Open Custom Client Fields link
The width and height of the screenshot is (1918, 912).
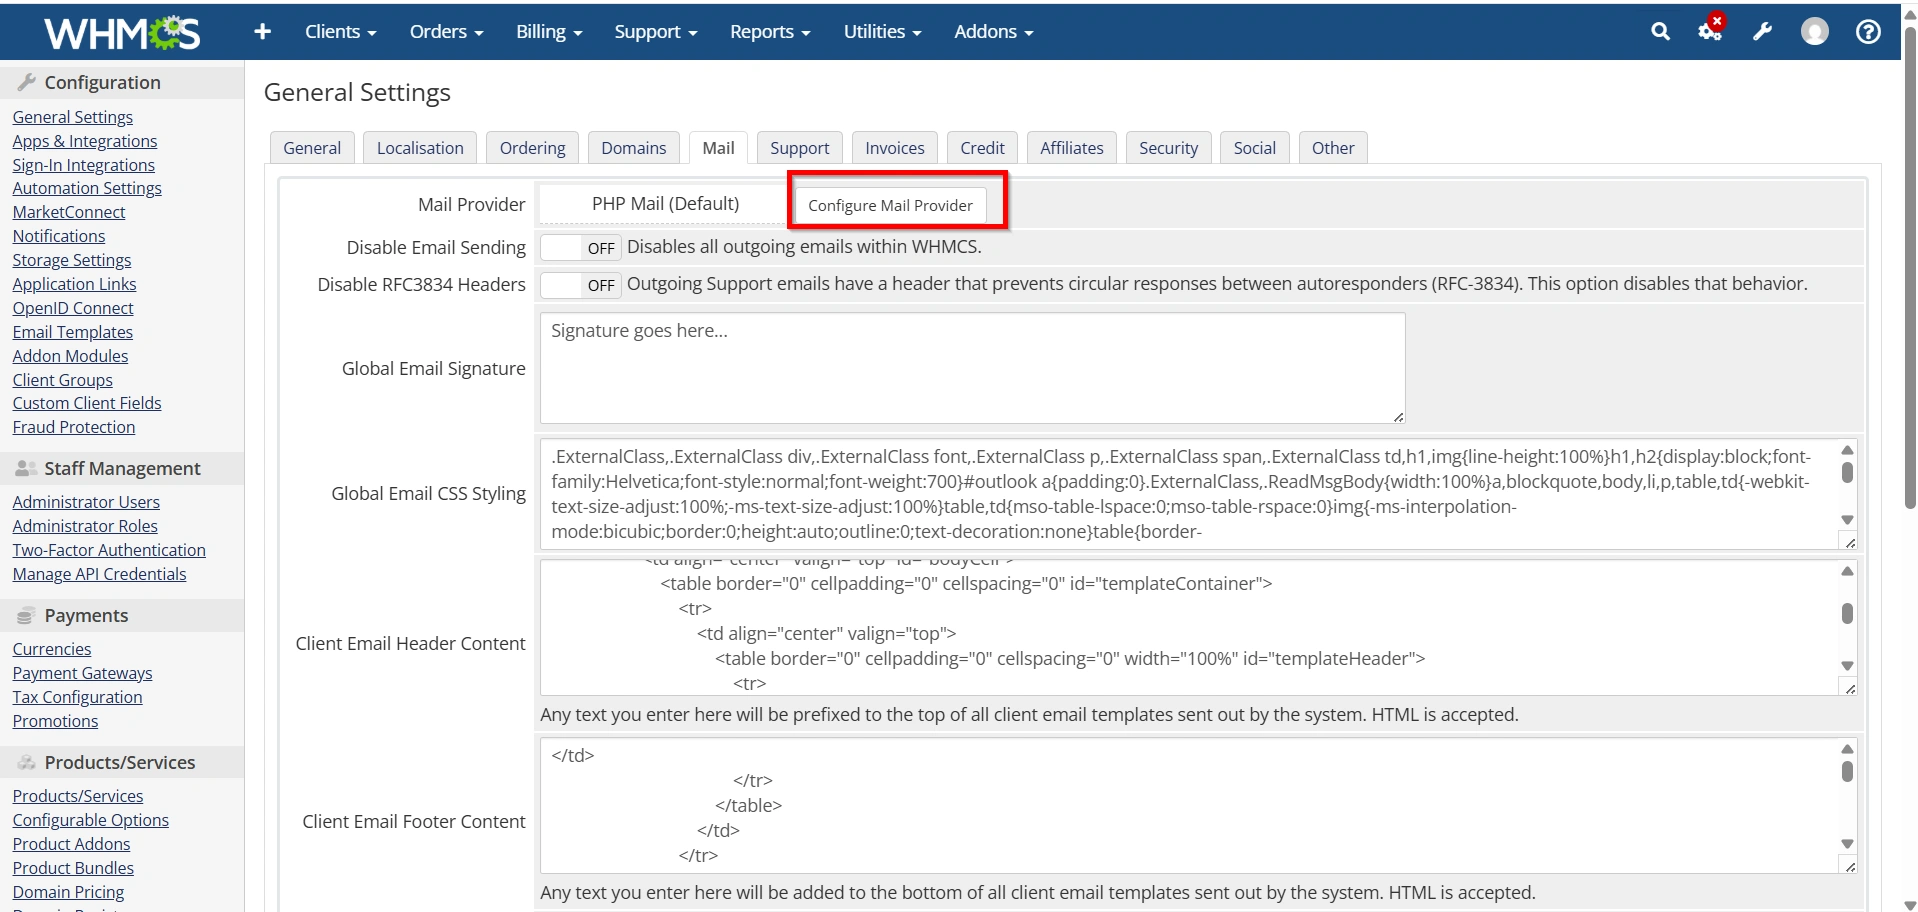point(87,403)
